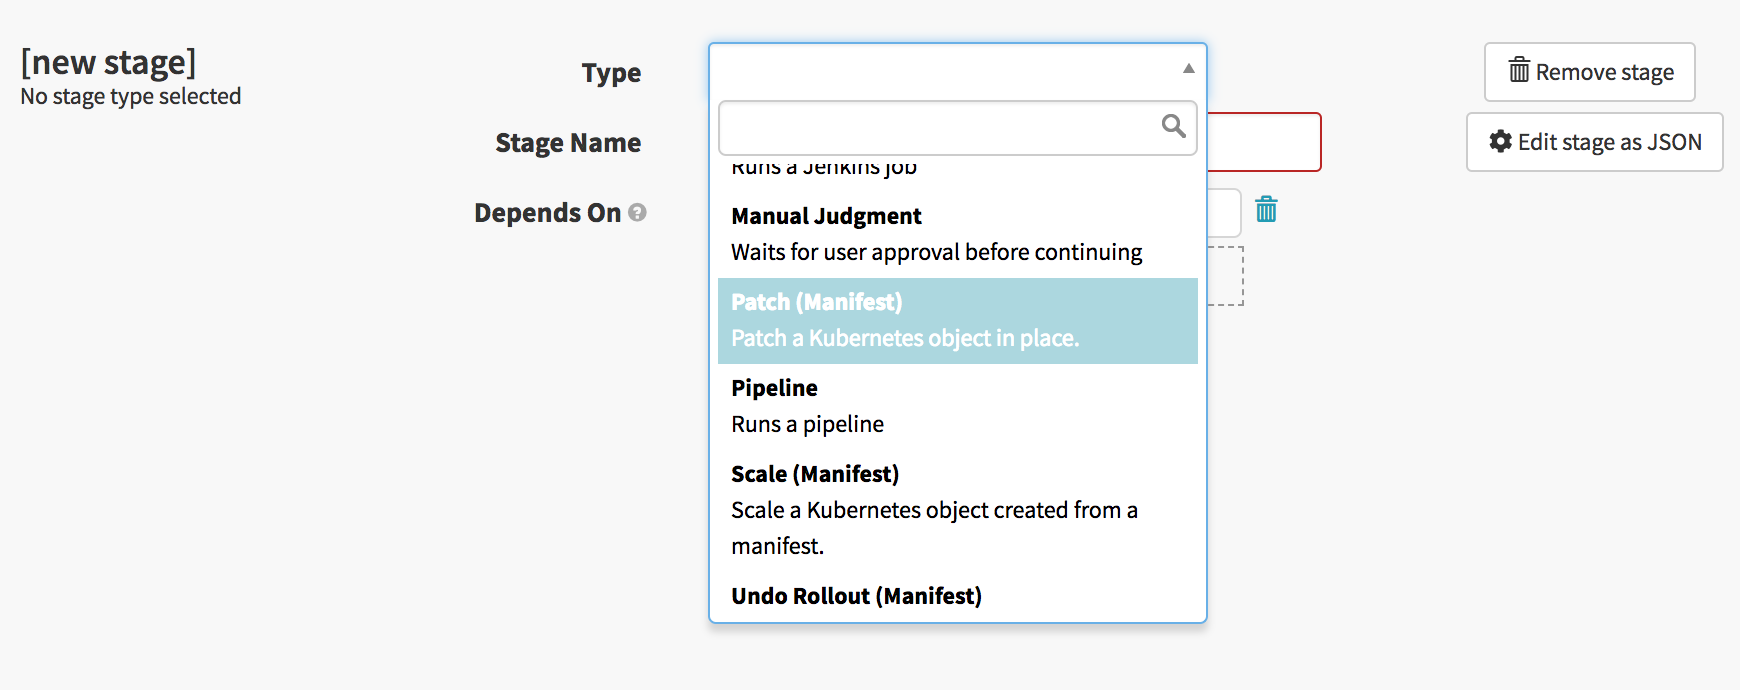Click the magnifier search icon
This screenshot has width=1740, height=690.
click(1173, 126)
